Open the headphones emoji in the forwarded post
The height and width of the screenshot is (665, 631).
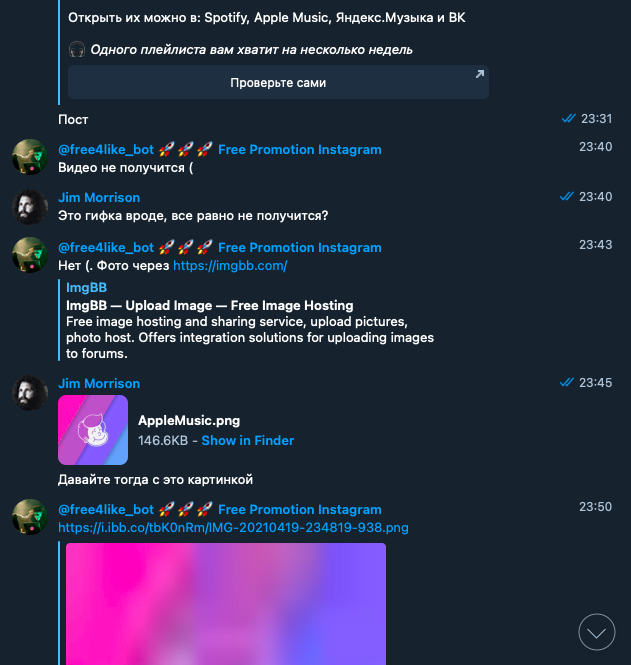[x=77, y=50]
